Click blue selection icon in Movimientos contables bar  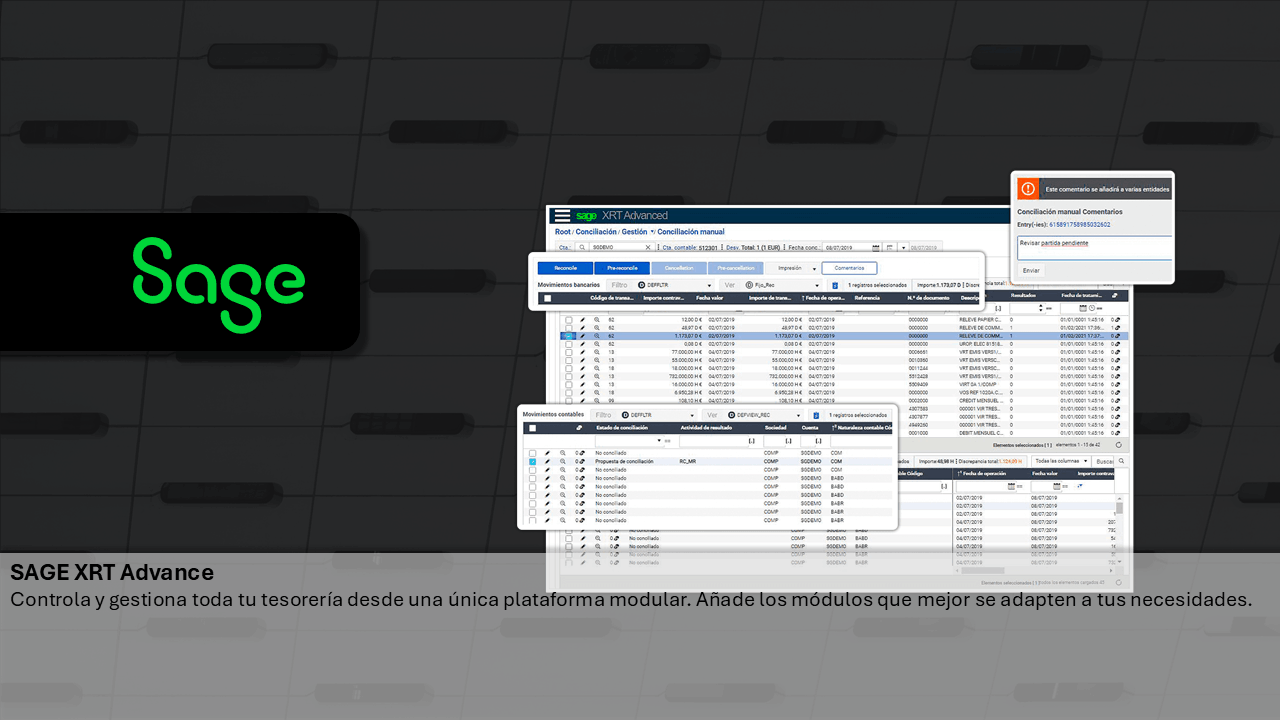(x=816, y=415)
